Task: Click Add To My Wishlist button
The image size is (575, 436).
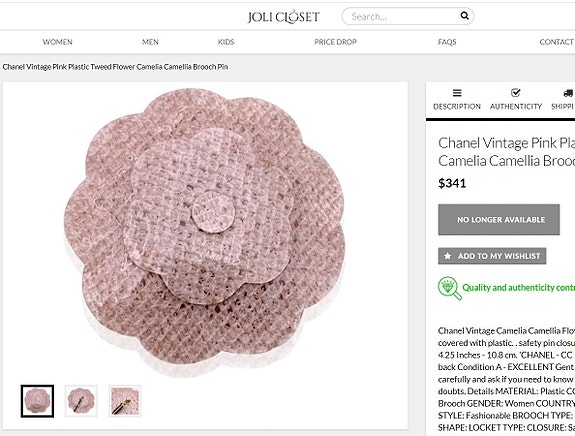Action: pos(492,256)
